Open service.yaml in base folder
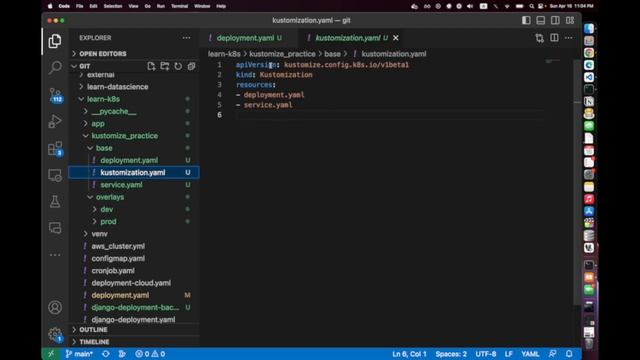 coord(121,185)
